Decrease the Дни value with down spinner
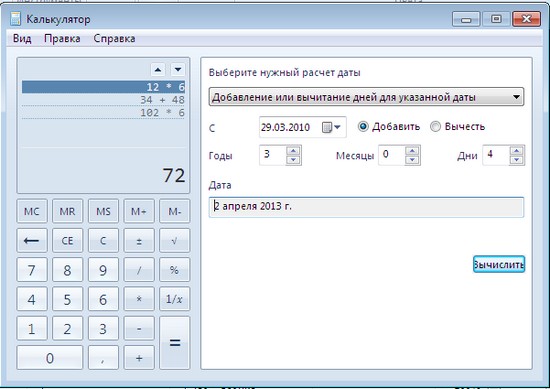 click(516, 160)
